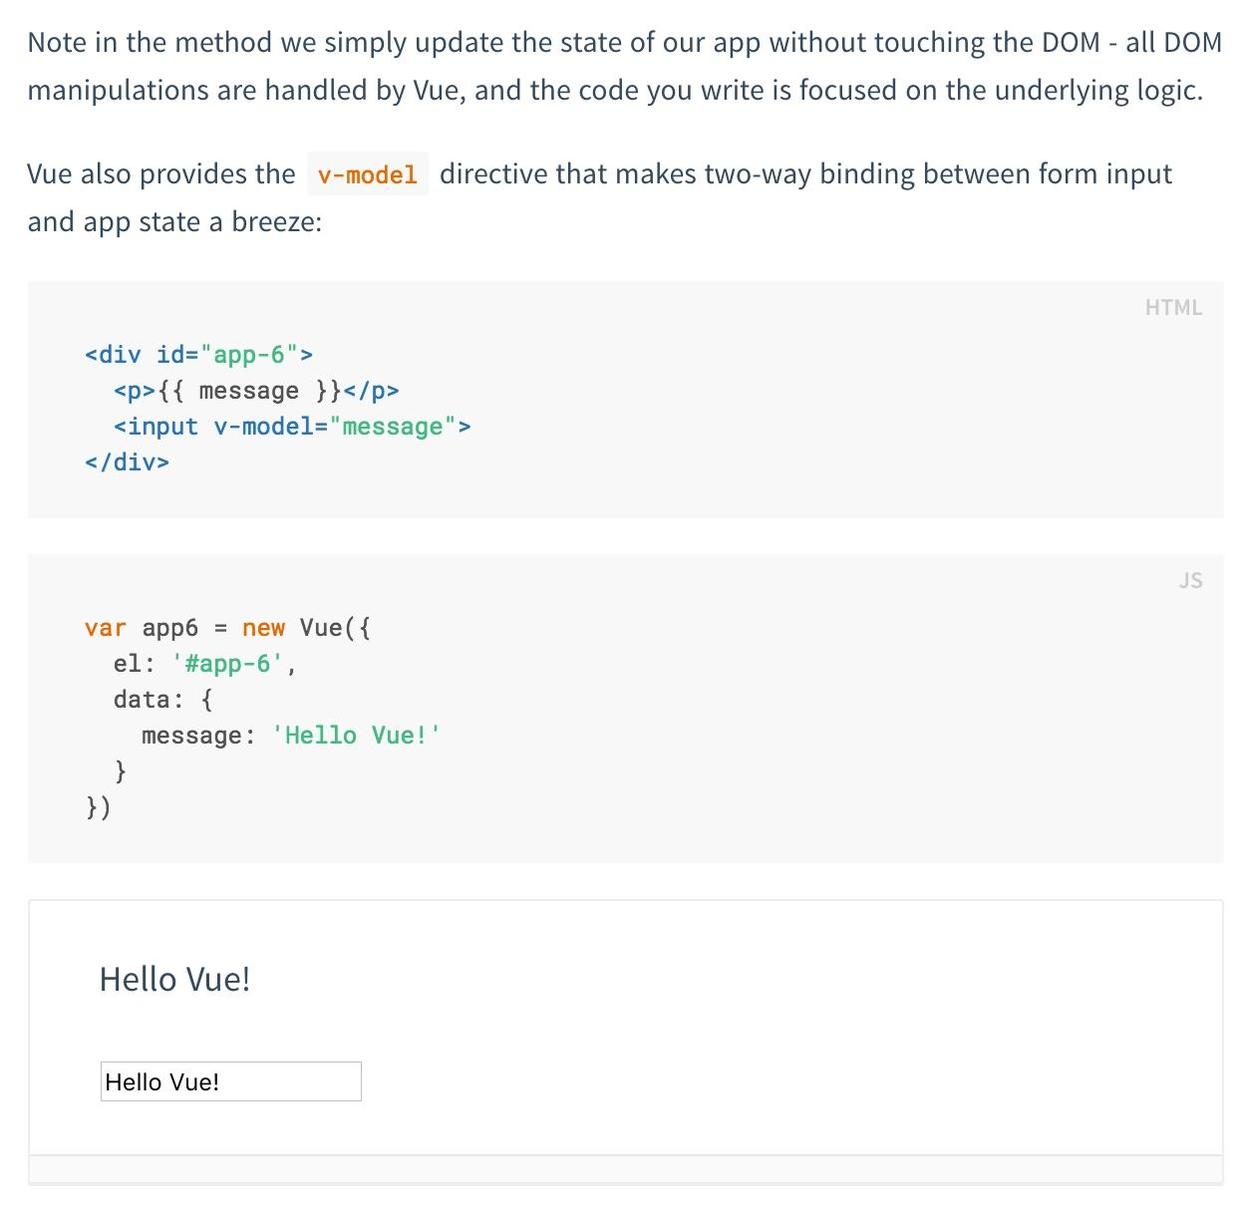Viewport: 1240px width, 1208px height.
Task: Click the message property key in JS code
Action: click(192, 736)
